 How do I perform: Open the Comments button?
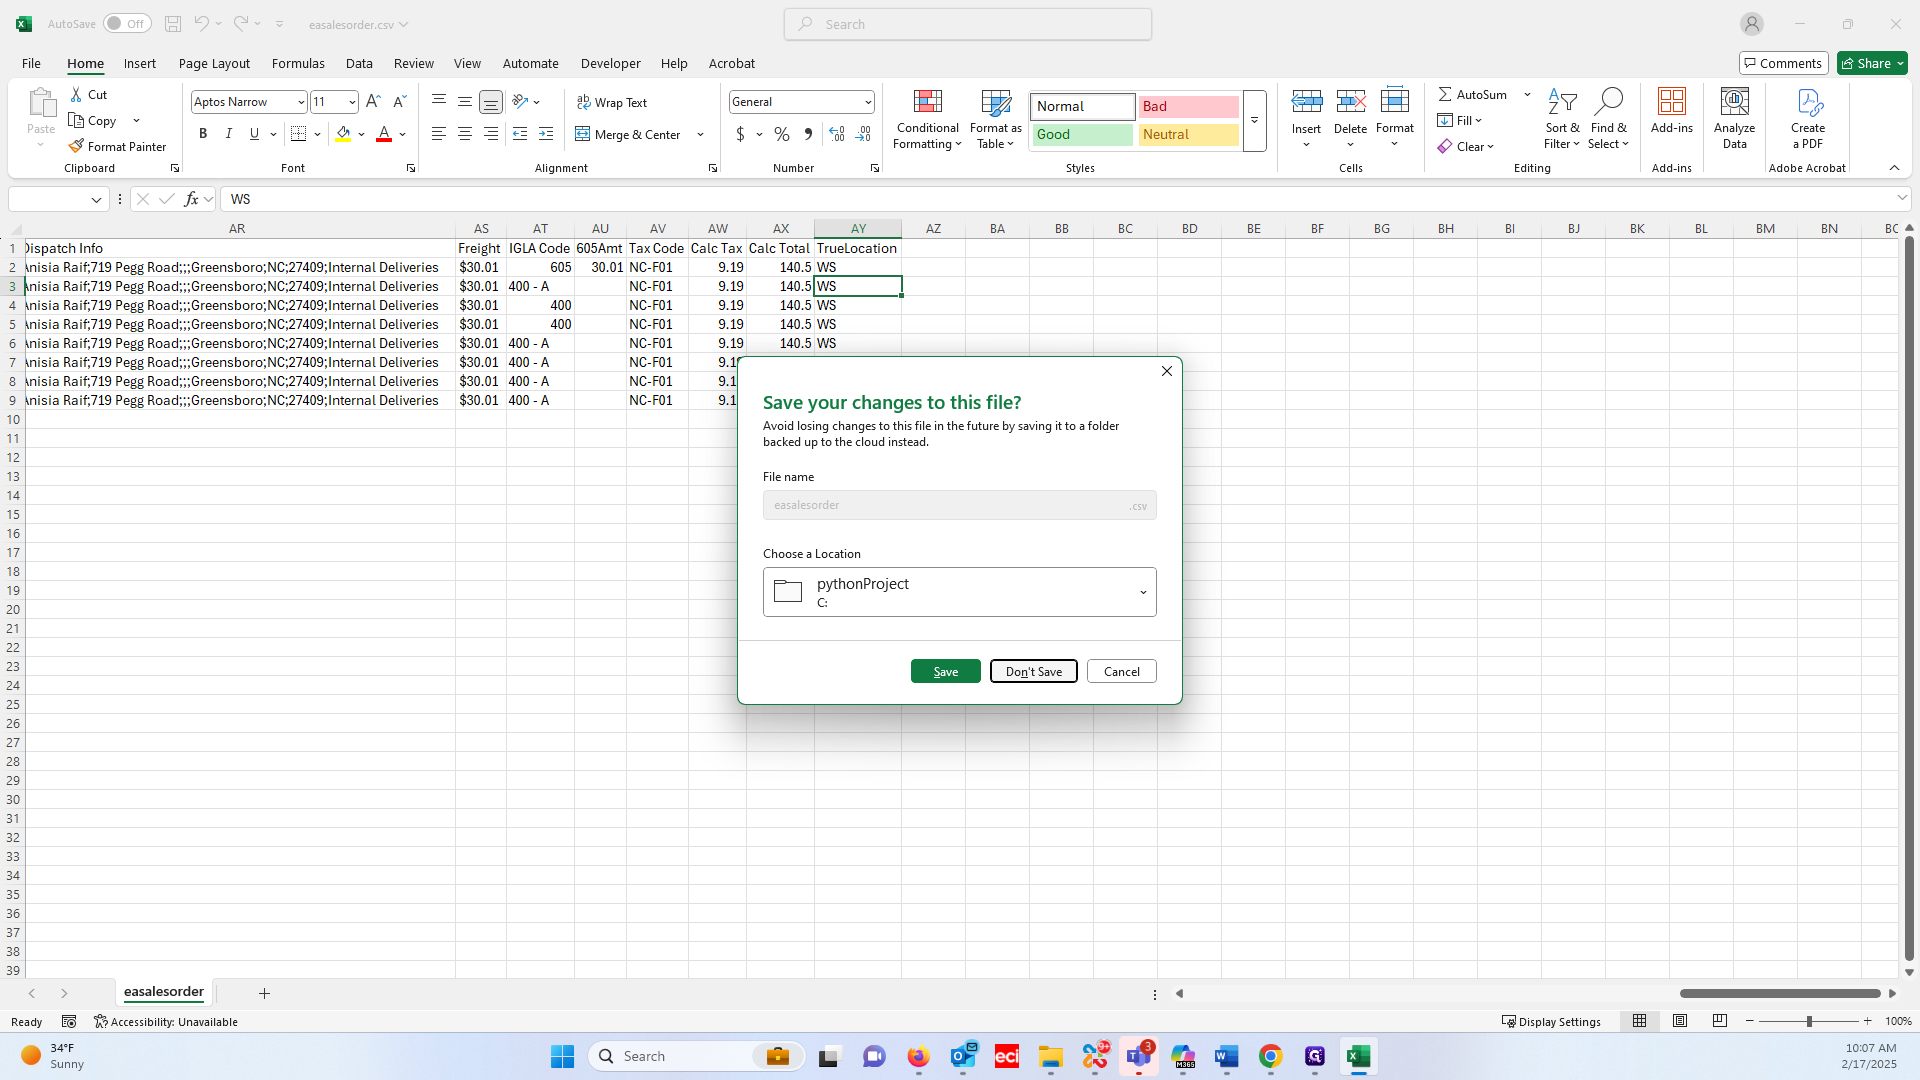[x=1784, y=63]
